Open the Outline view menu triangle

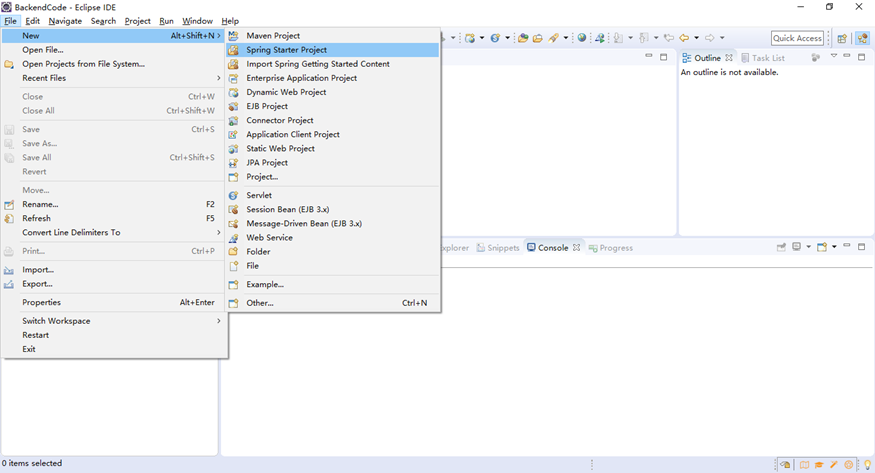pyautogui.click(x=834, y=56)
